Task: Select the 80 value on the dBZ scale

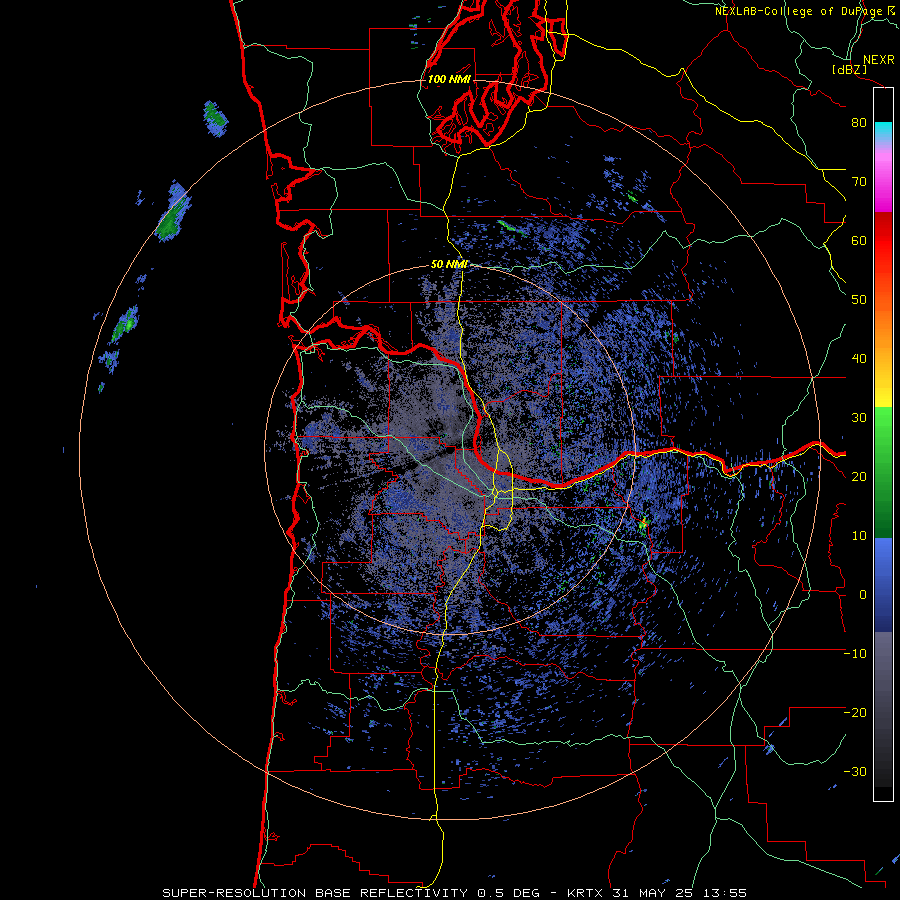Action: pos(859,122)
